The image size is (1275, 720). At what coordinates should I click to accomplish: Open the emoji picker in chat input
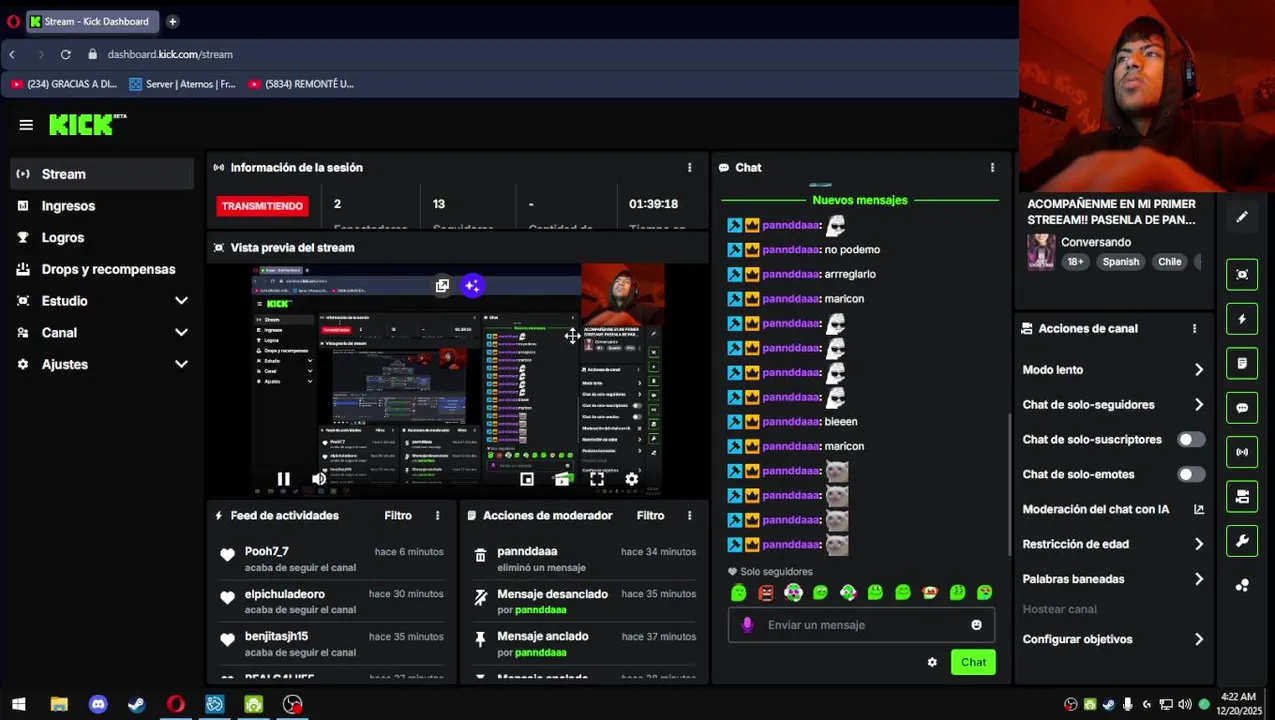pyautogui.click(x=976, y=625)
